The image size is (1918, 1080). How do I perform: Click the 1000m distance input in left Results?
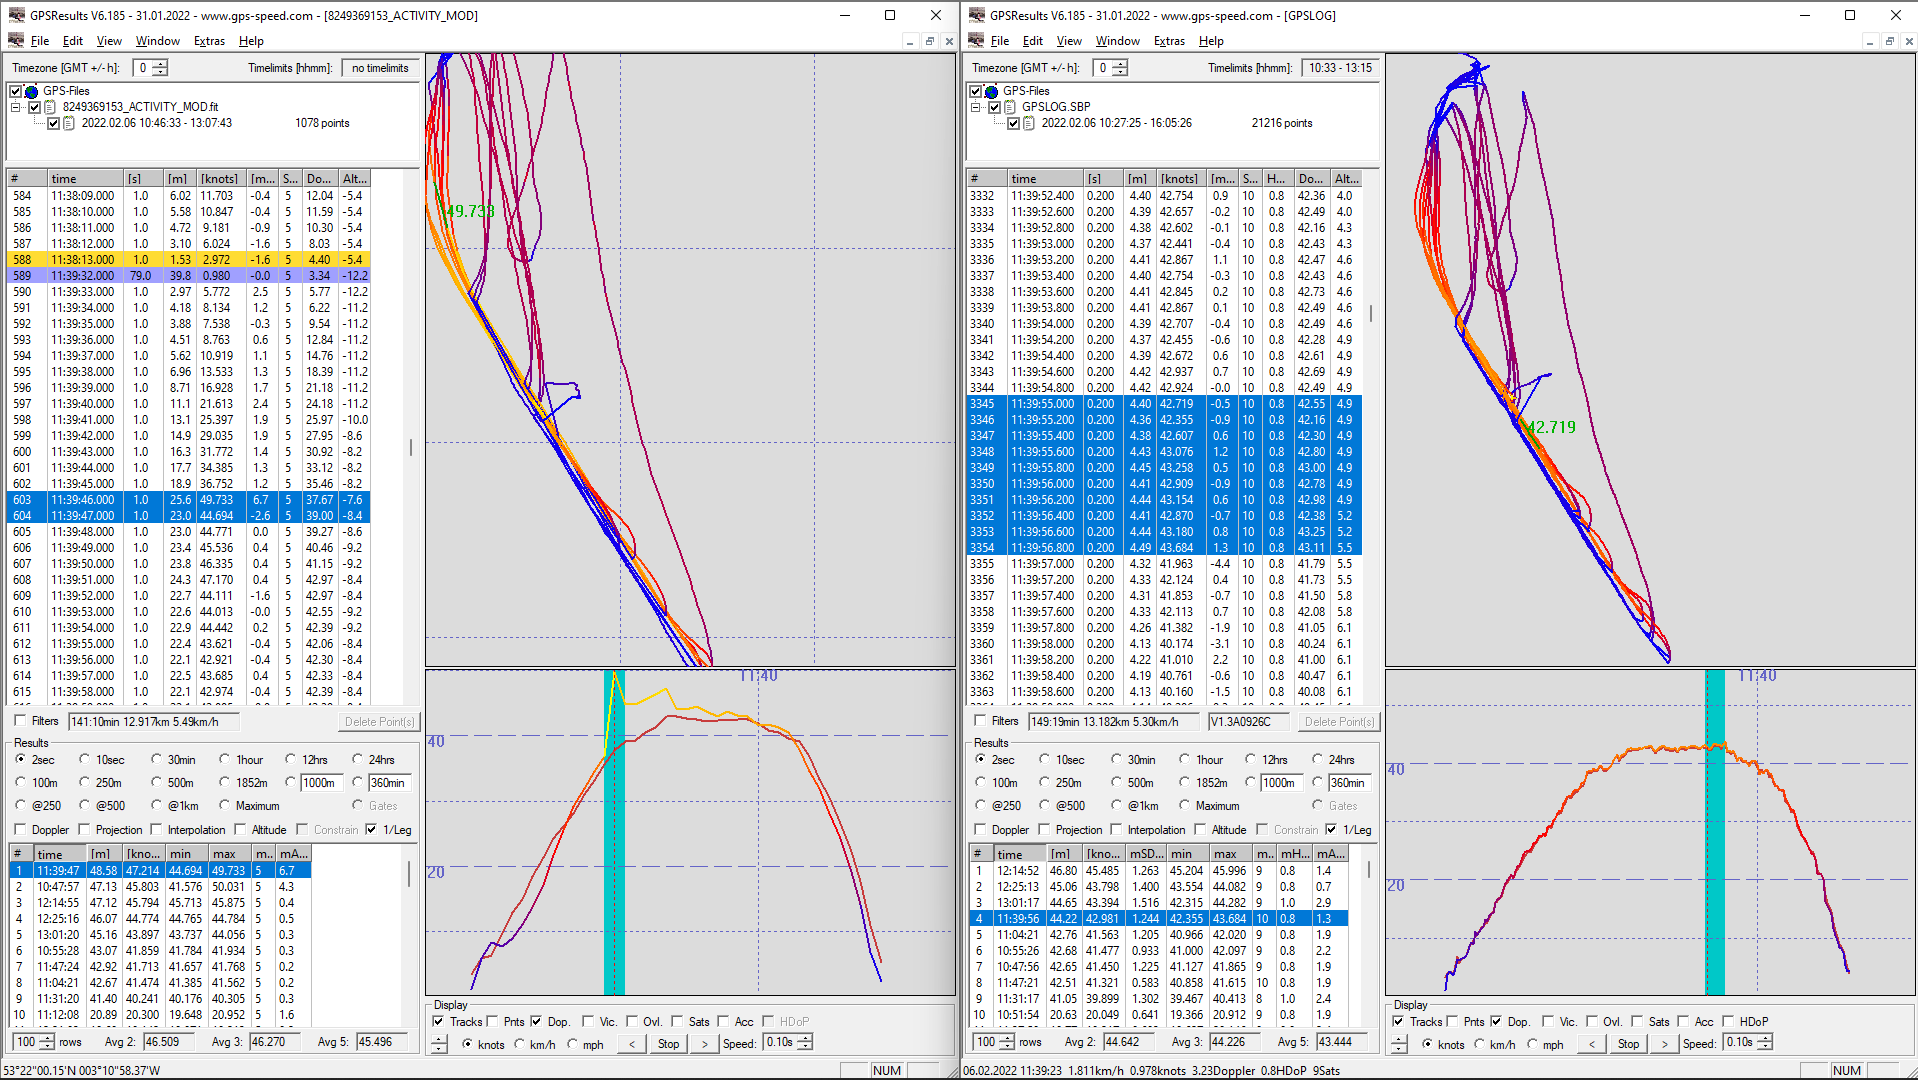pyautogui.click(x=322, y=783)
